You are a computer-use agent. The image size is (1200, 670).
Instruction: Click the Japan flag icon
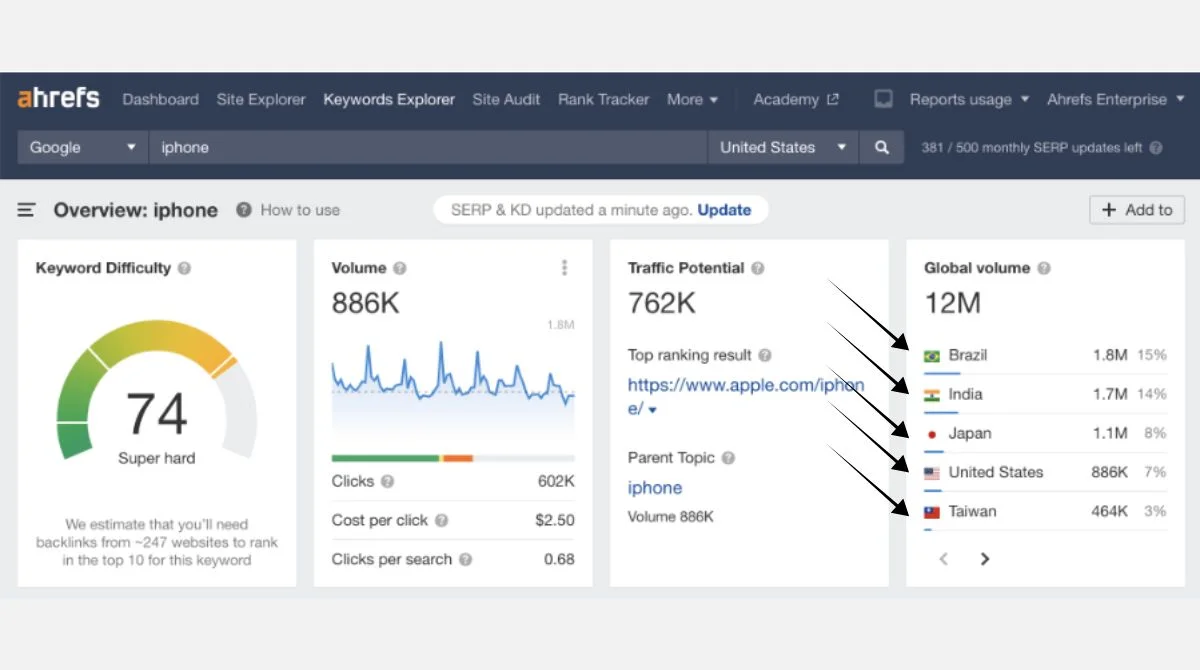932,434
